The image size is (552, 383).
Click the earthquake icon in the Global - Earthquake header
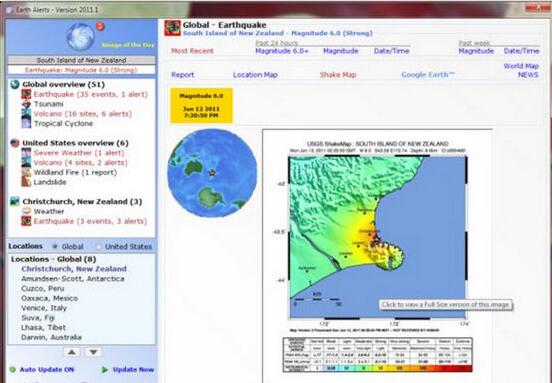coord(172,28)
